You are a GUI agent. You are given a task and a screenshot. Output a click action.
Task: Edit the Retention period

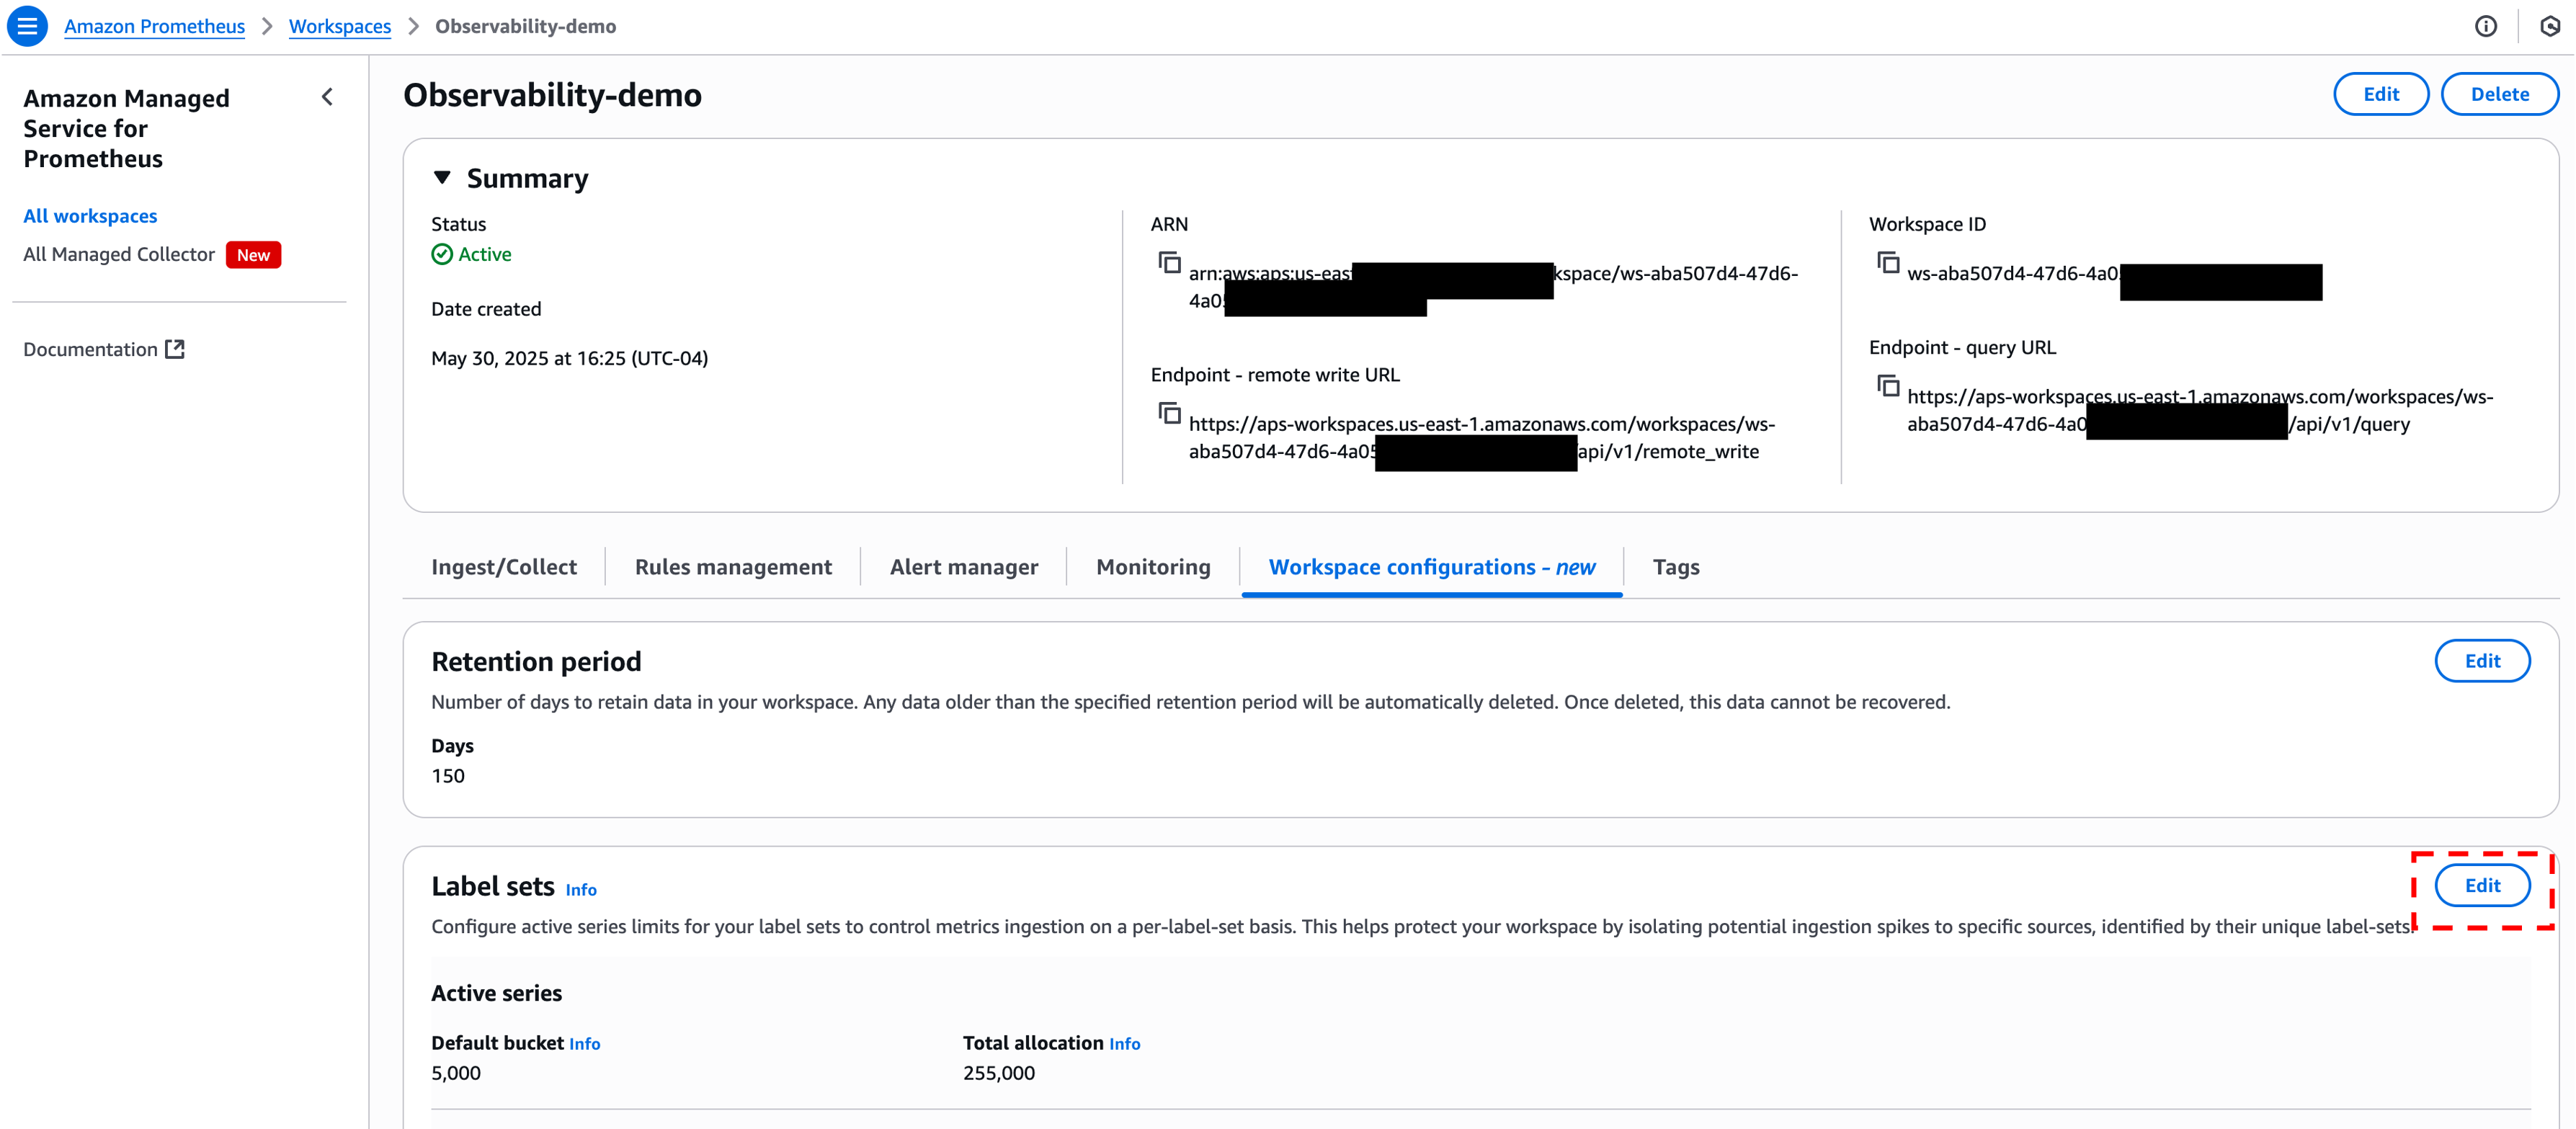(x=2483, y=661)
